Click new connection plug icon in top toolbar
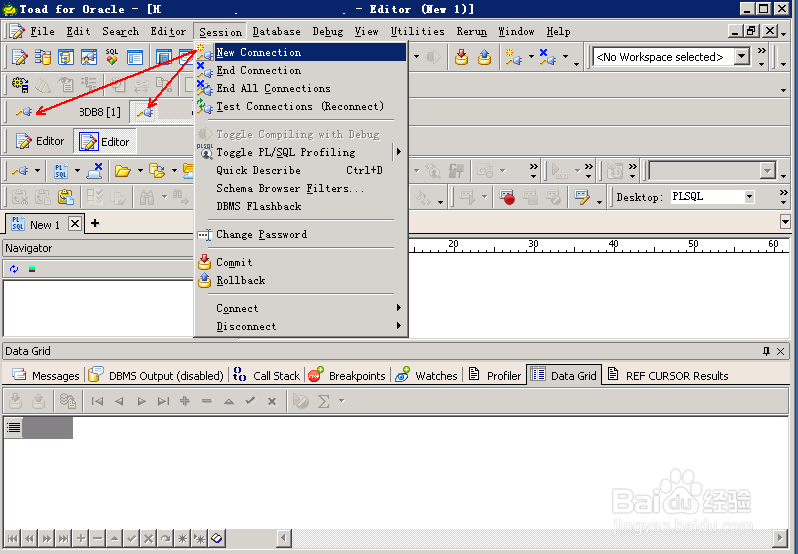Image resolution: width=798 pixels, height=554 pixels. point(513,57)
